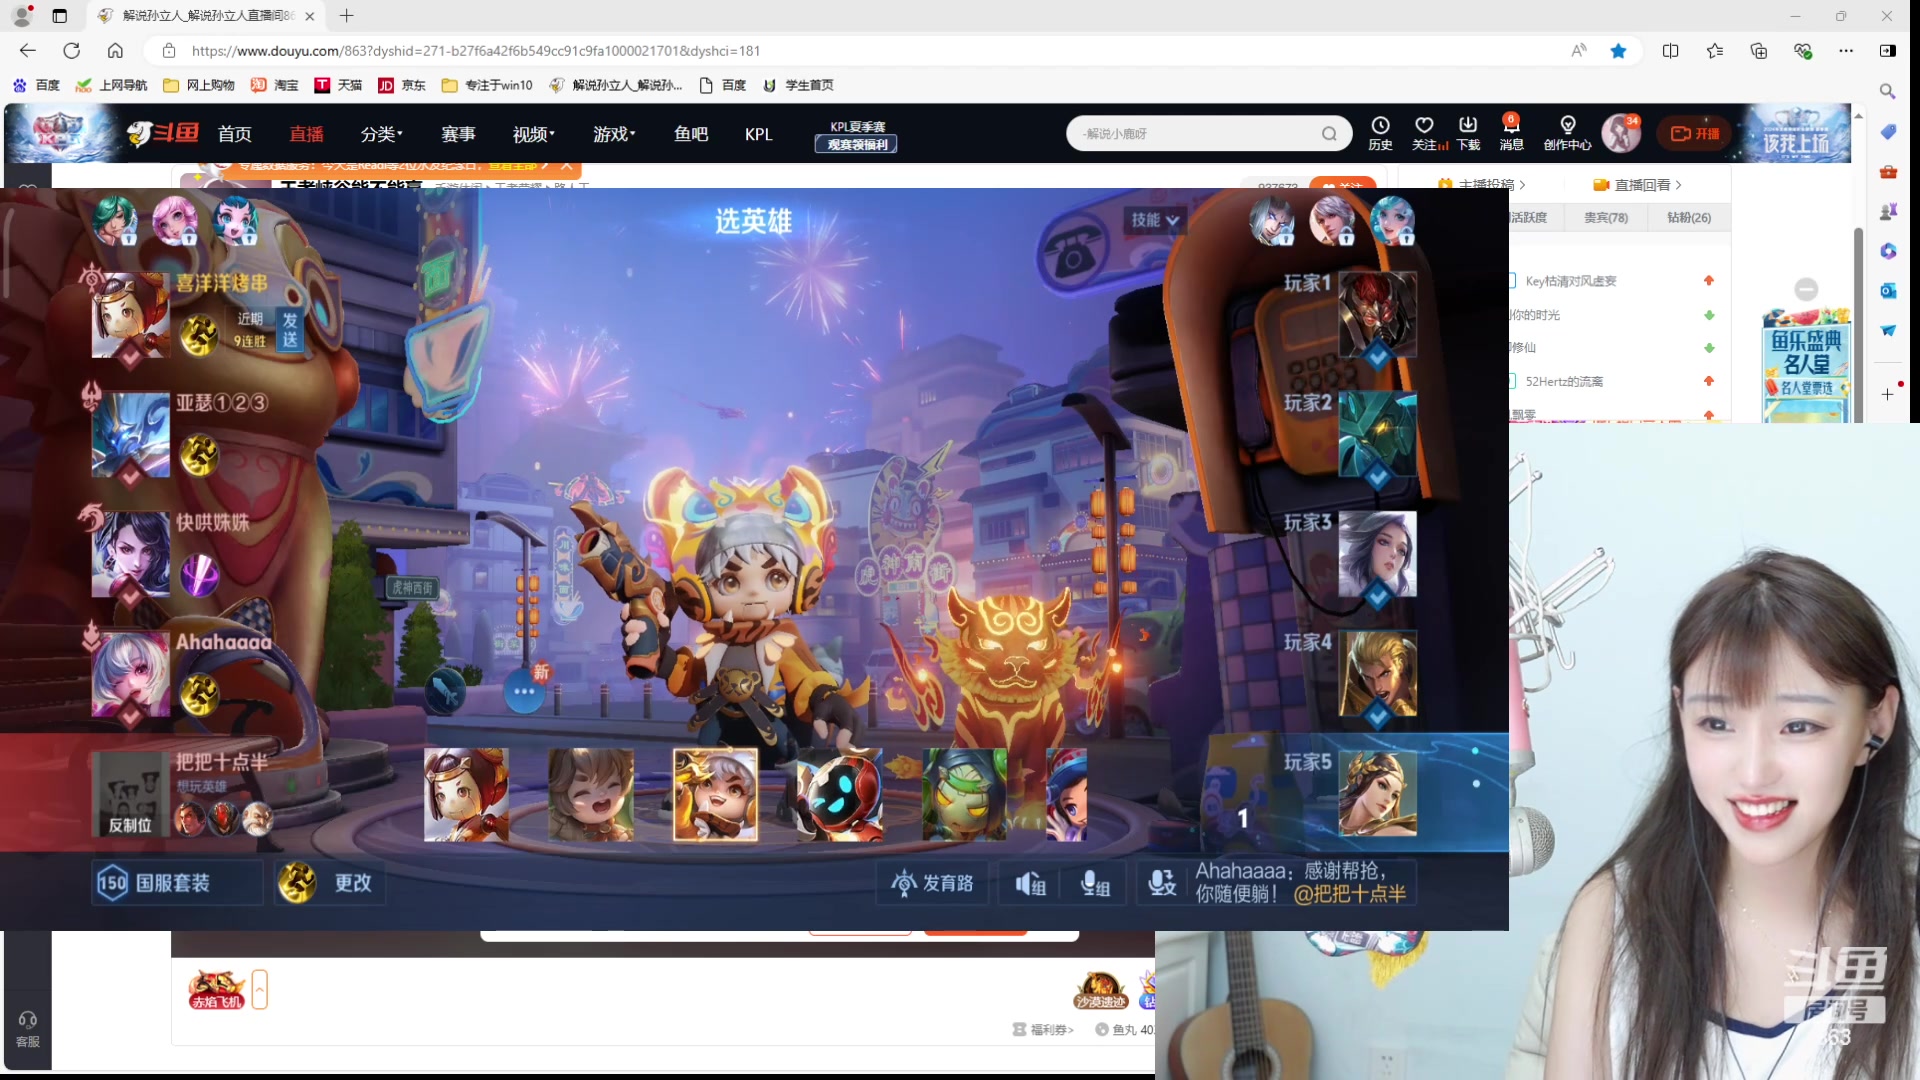Click the blue 发送 button beside 喜洋洋烤串
1920x1080 pixels.
289,330
